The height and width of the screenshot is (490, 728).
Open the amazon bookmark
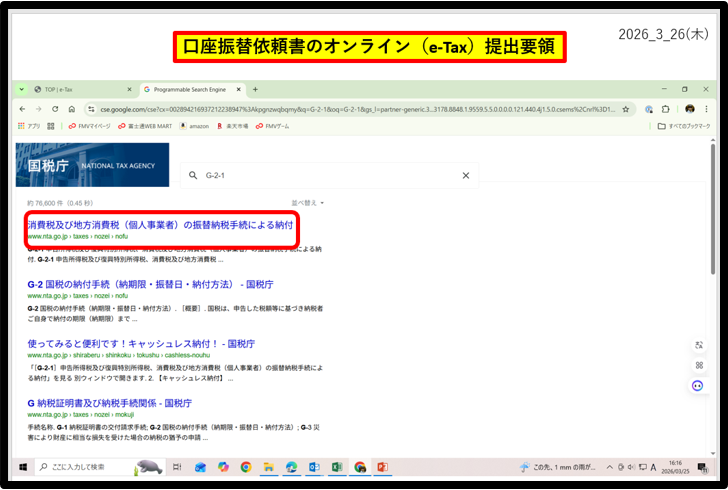click(197, 126)
